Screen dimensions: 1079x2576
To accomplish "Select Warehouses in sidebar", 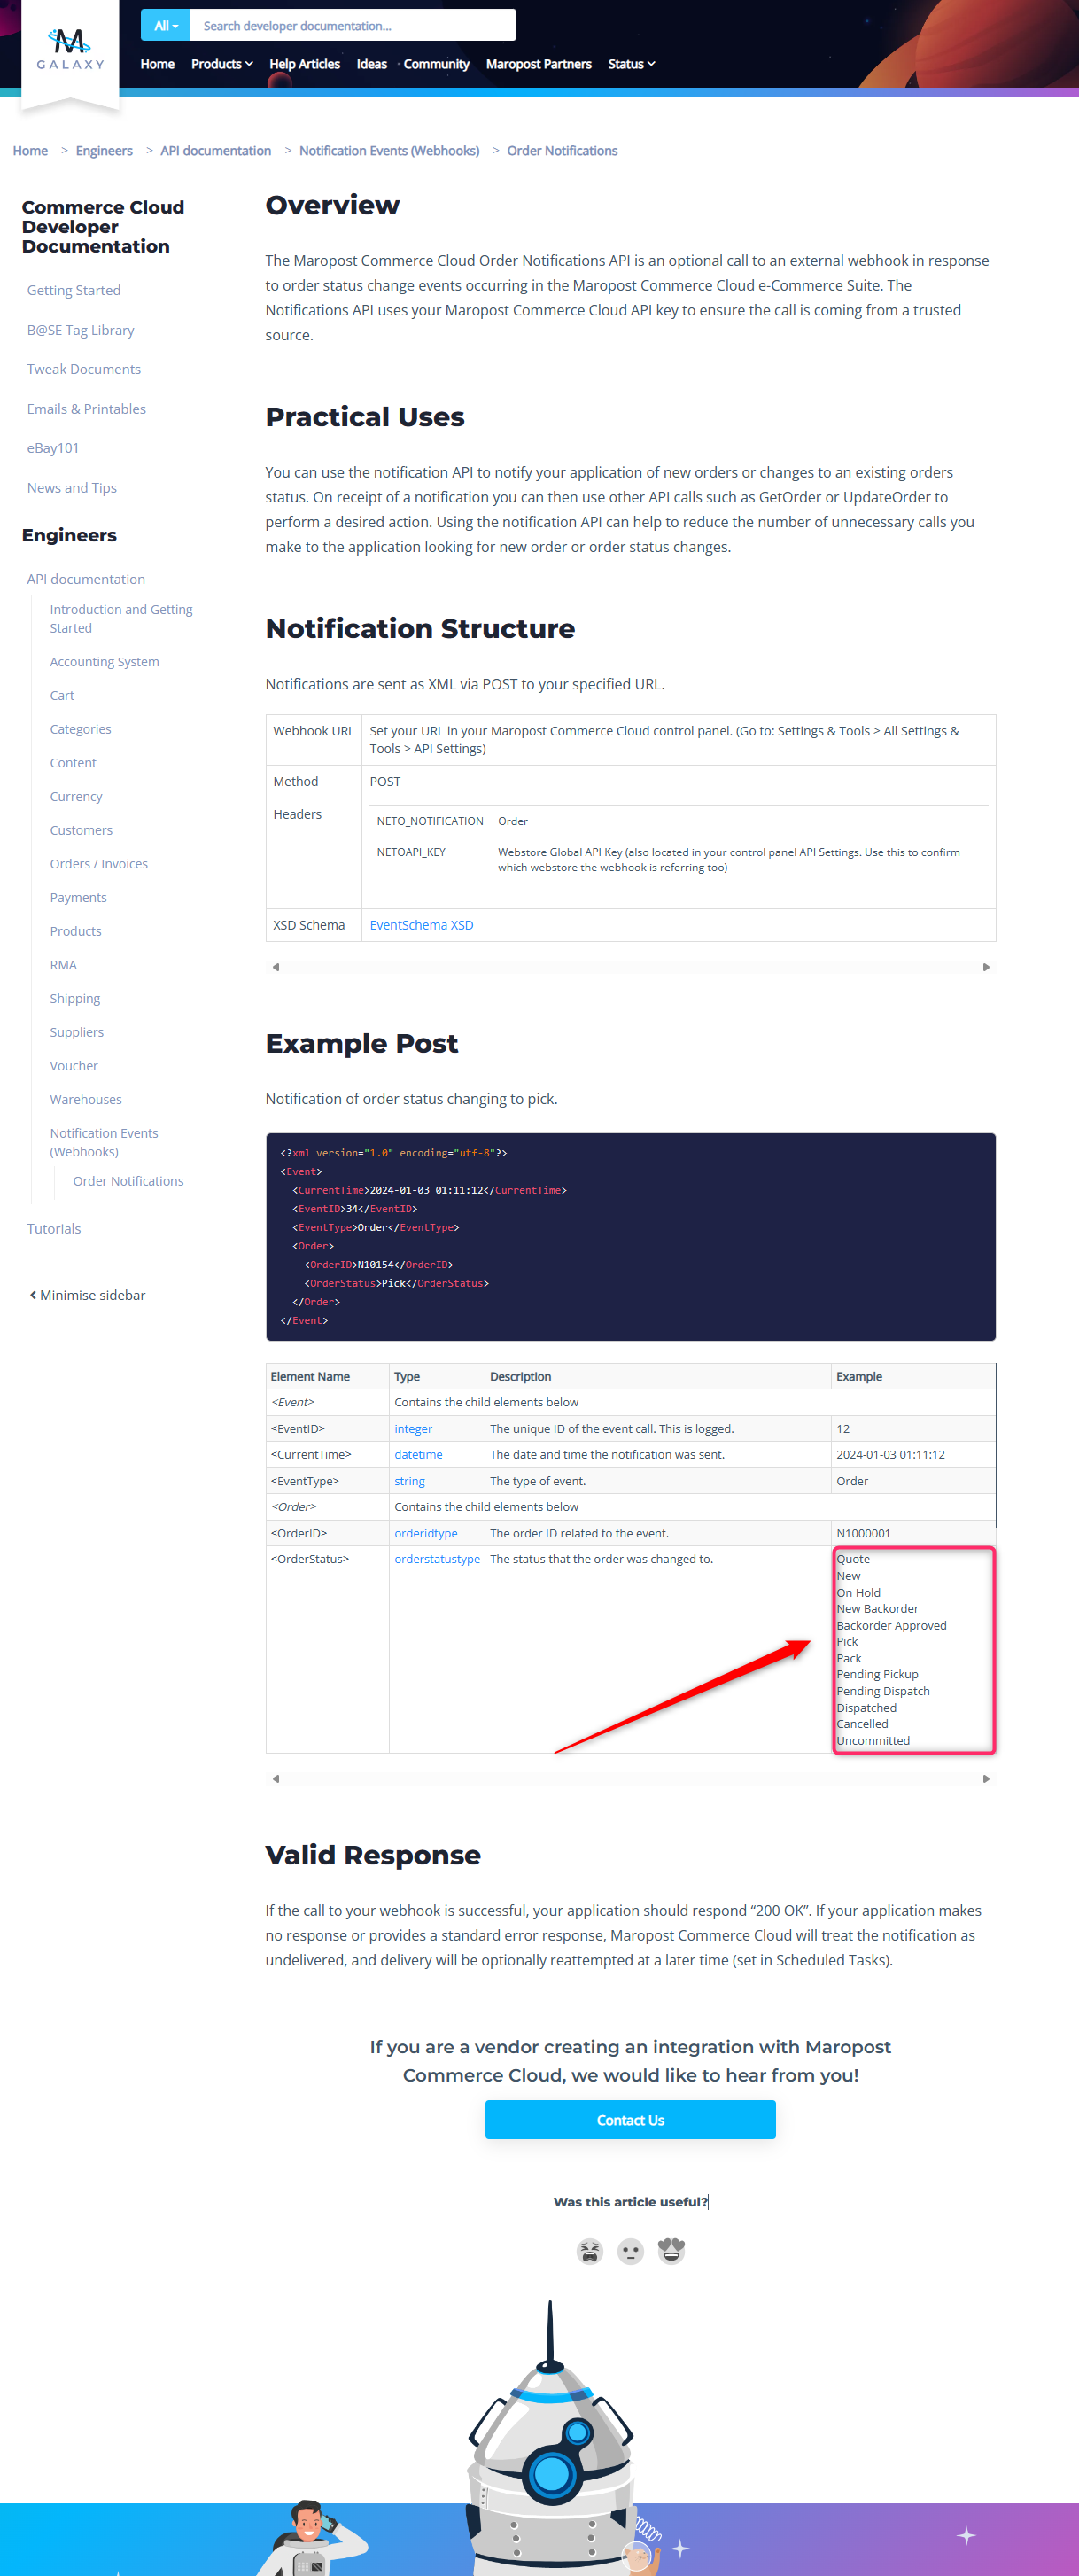I will coord(86,1099).
